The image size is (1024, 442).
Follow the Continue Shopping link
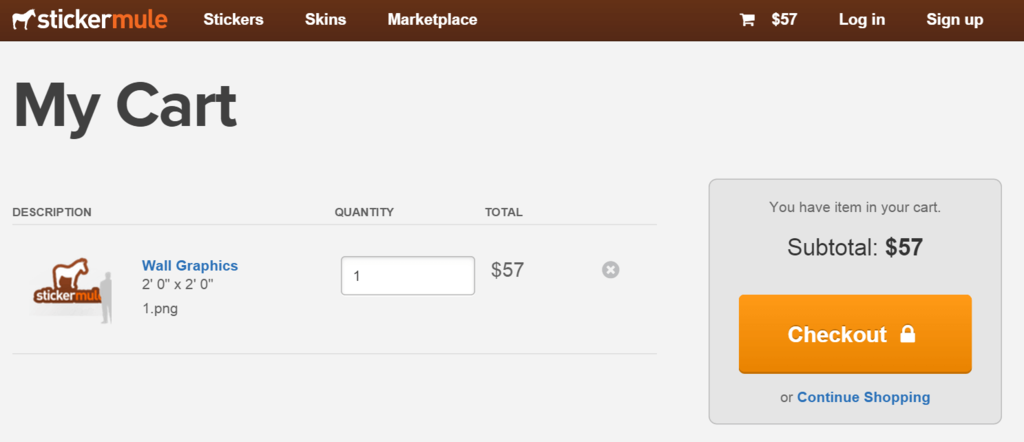point(863,397)
